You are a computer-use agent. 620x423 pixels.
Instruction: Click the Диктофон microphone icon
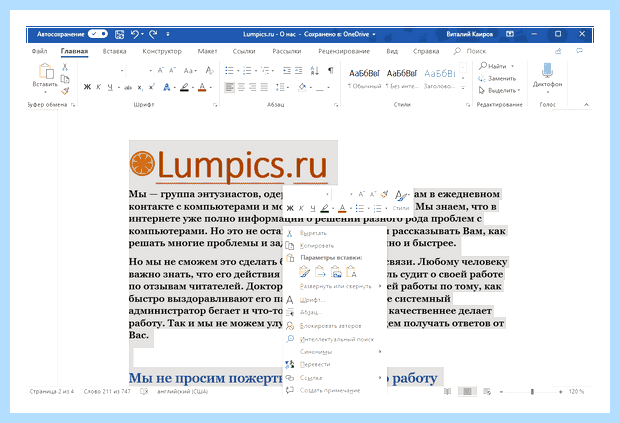pos(547,70)
